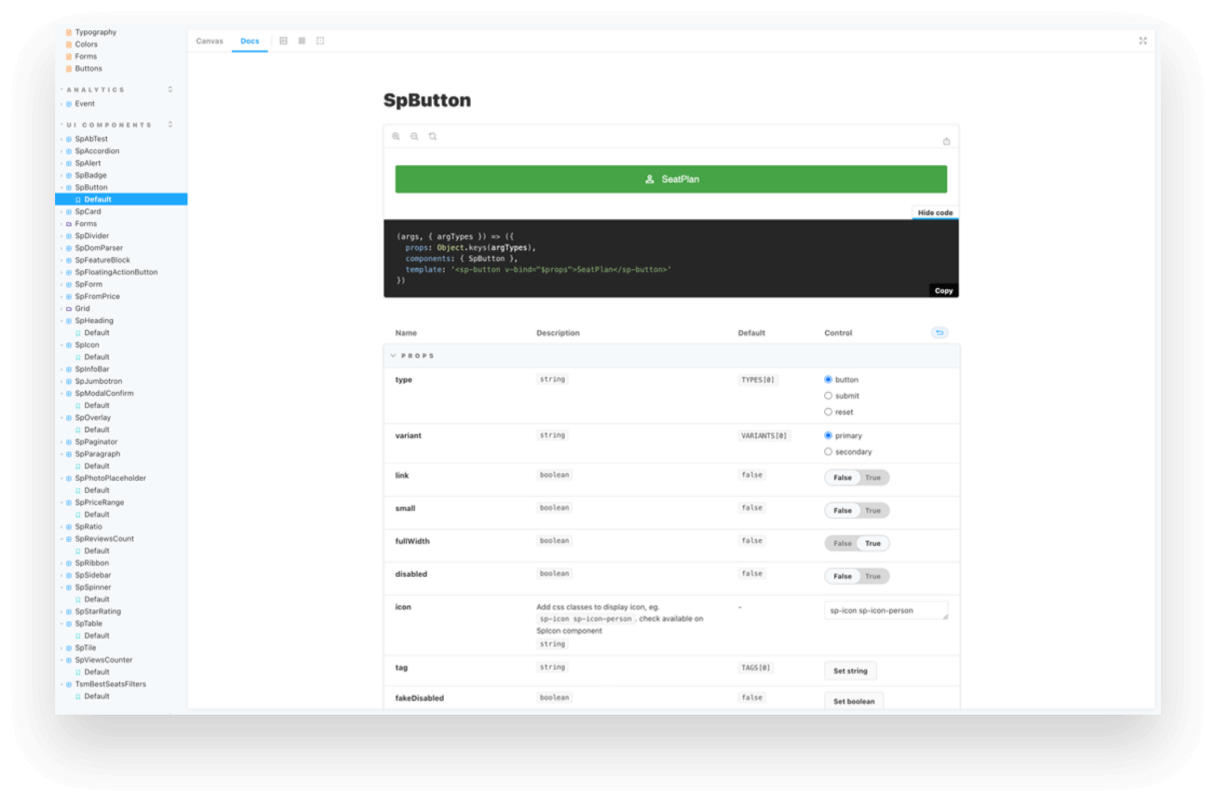1216x802 pixels.
Task: Click inside the icon prop input field
Action: 886,609
